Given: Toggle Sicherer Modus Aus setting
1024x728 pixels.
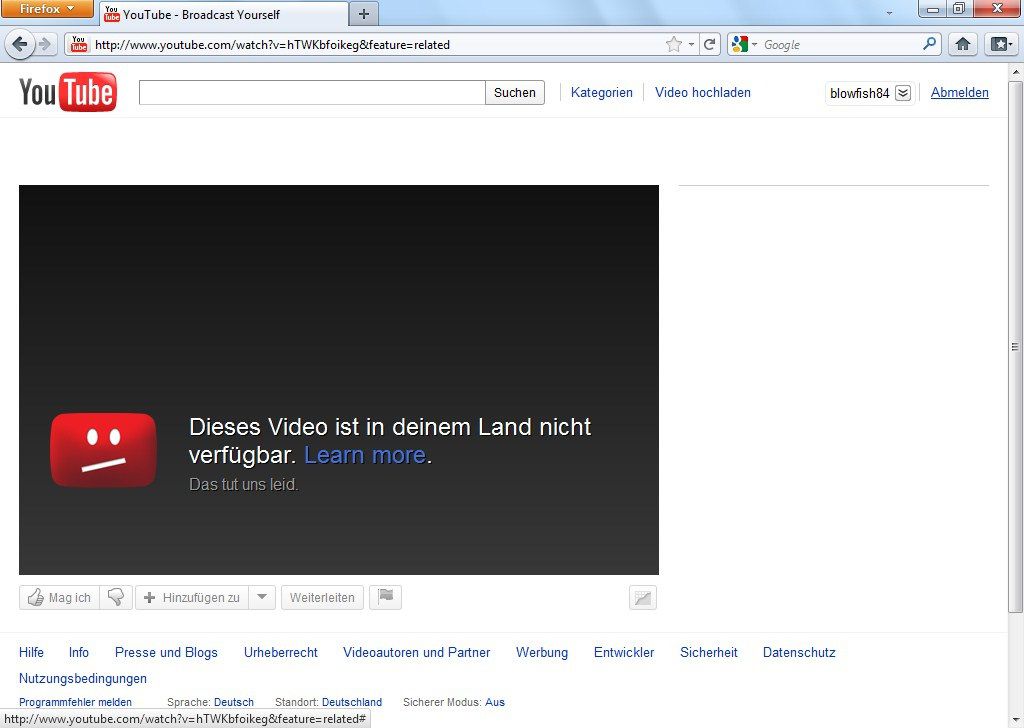Looking at the screenshot, I should pos(495,702).
